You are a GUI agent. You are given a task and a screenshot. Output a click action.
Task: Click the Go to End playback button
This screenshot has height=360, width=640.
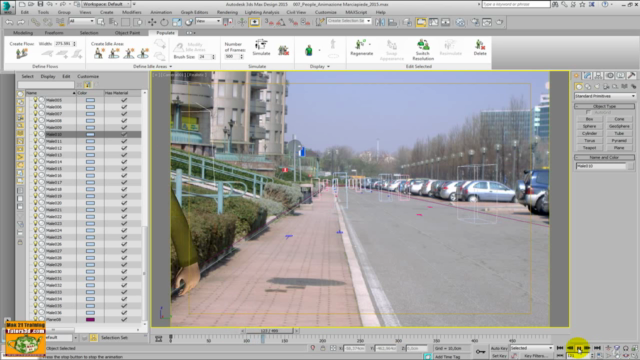[x=597, y=348]
